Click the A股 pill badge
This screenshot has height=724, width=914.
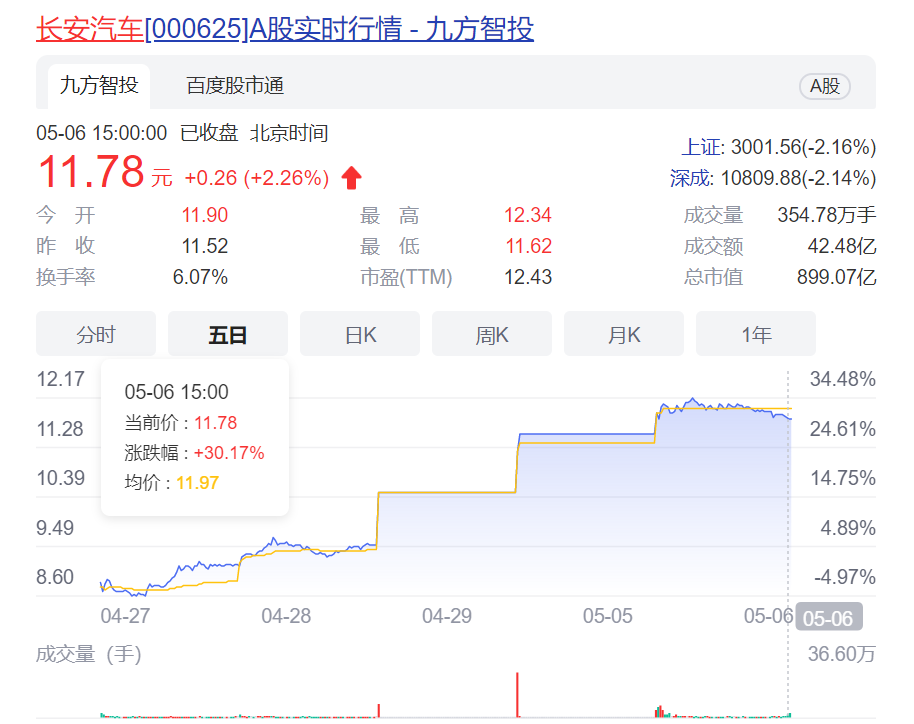point(825,86)
